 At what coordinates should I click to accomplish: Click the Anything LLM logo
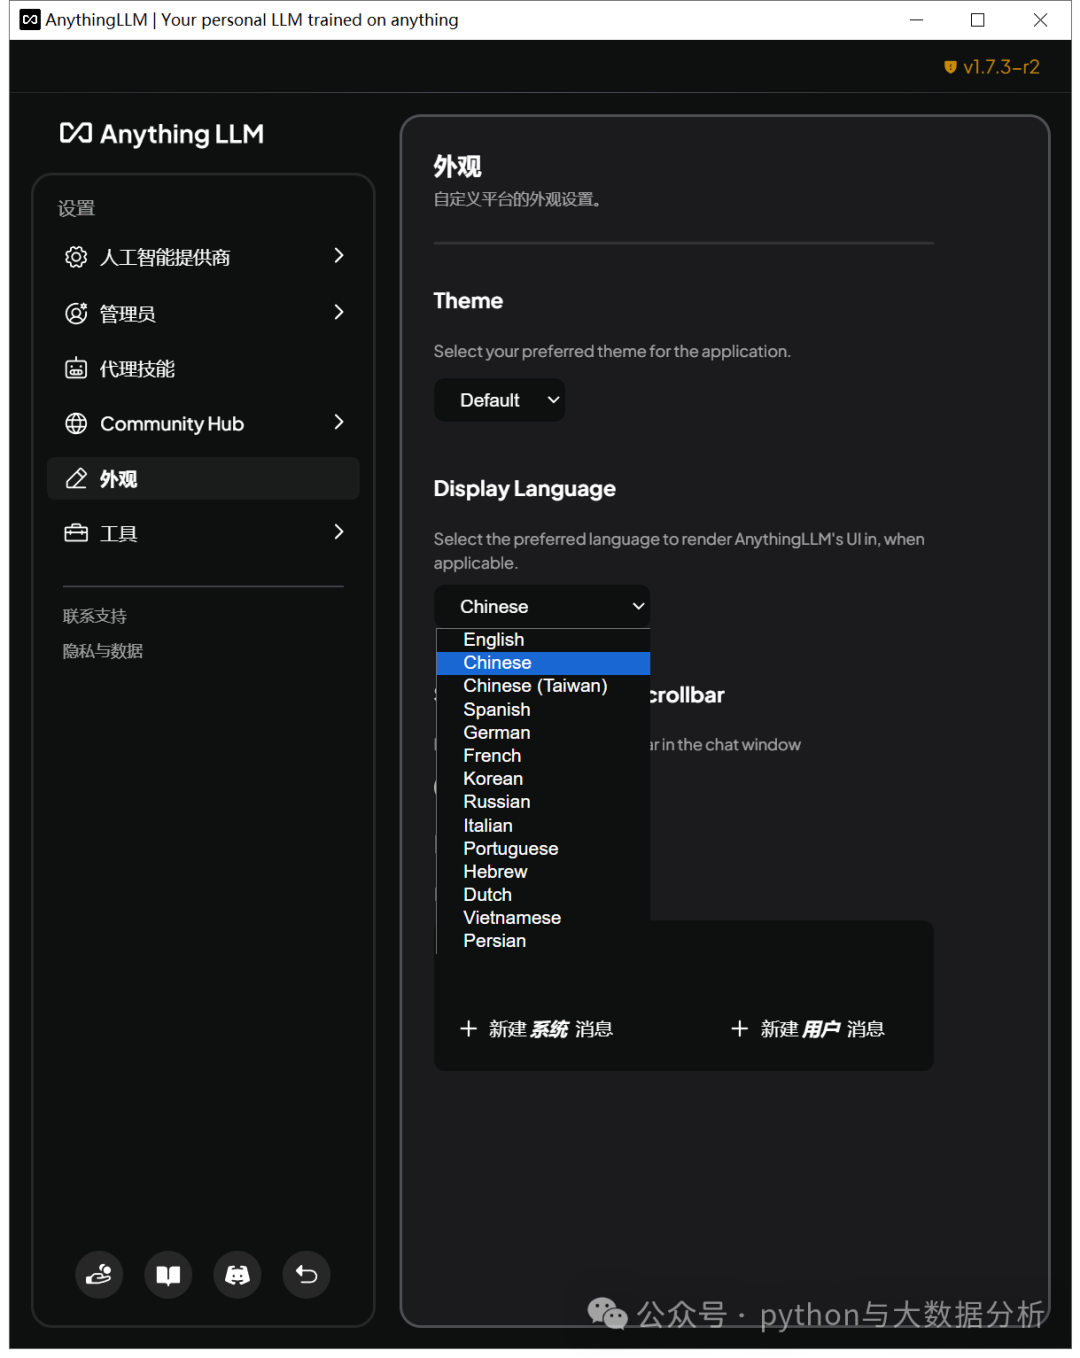162,134
